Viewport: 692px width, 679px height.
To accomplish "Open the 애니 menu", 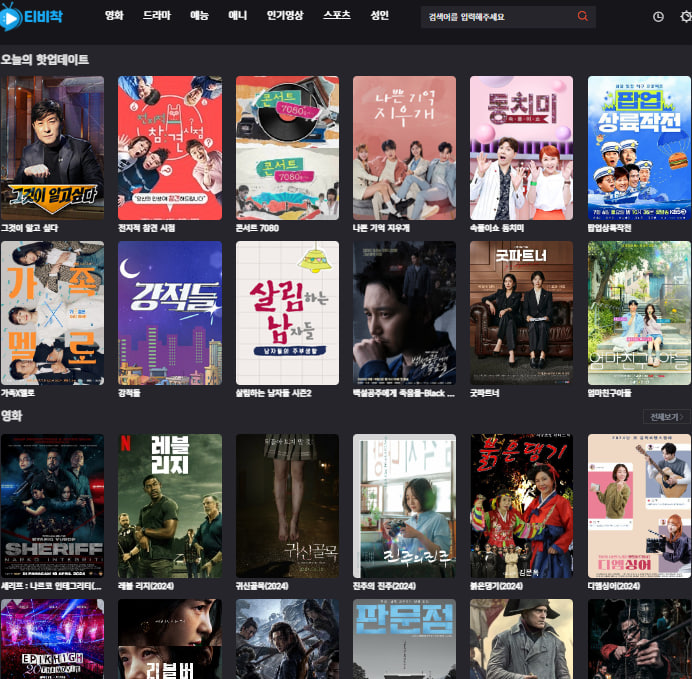I will coord(237,15).
